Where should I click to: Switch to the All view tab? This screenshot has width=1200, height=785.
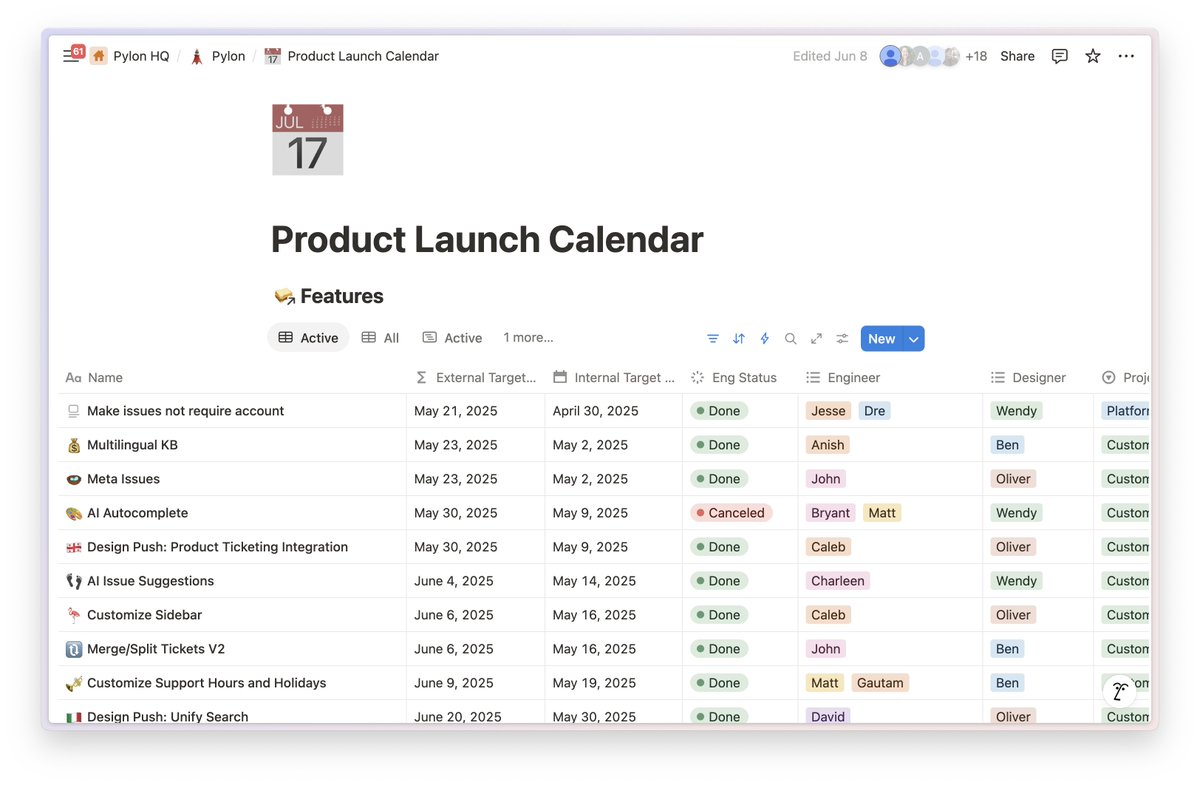coord(380,338)
